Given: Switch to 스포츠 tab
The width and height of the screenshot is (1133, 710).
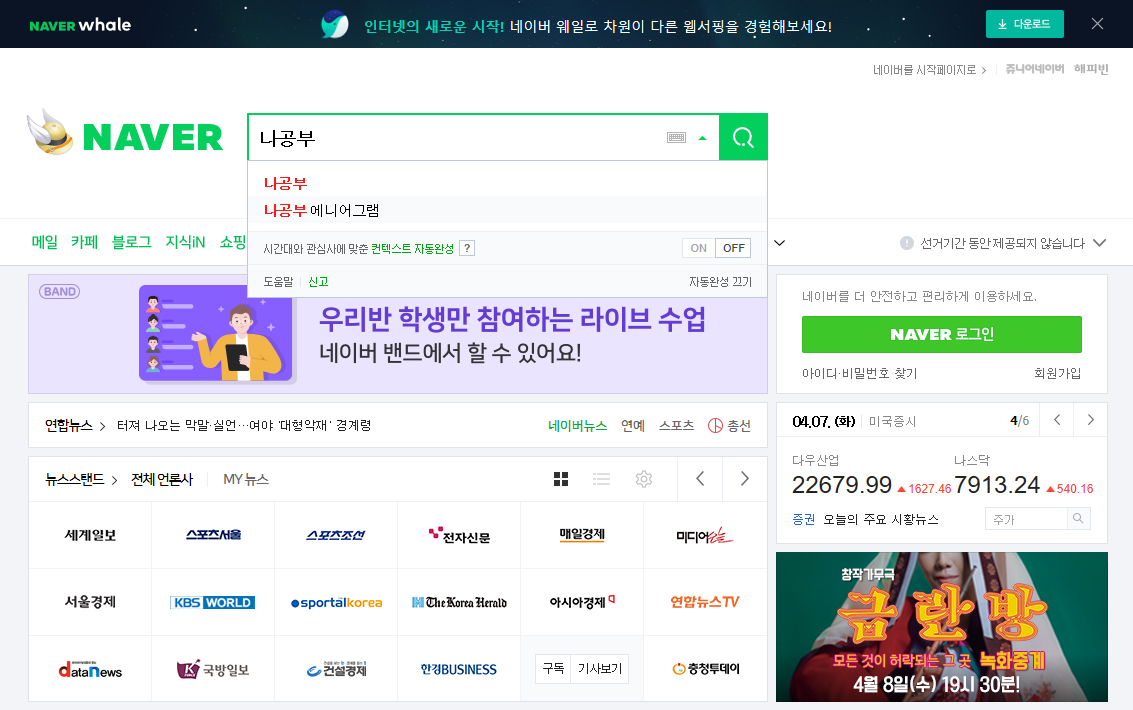Looking at the screenshot, I should [676, 426].
